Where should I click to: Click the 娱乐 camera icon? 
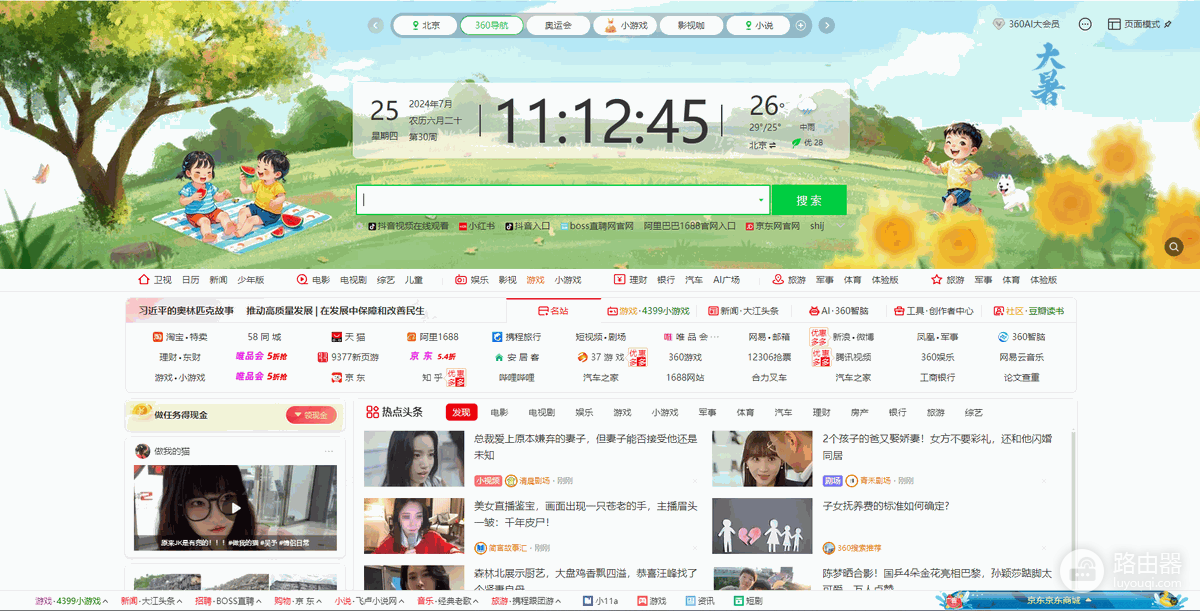(x=461, y=280)
